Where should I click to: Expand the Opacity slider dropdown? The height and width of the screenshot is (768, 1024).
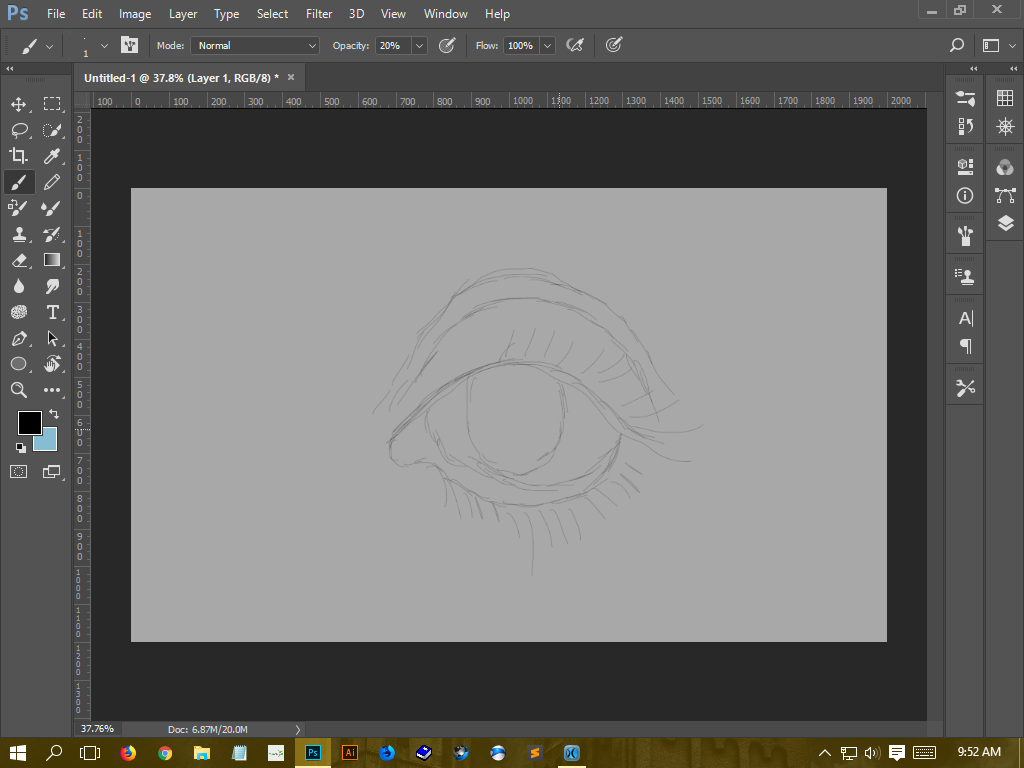click(x=418, y=45)
